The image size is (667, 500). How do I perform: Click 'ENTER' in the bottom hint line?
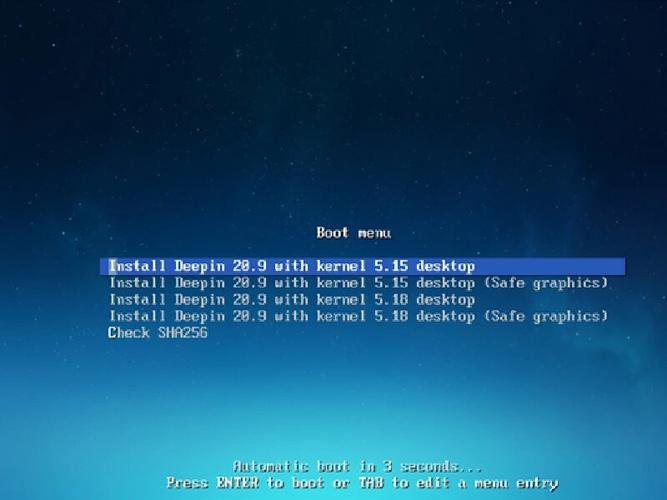point(237,483)
